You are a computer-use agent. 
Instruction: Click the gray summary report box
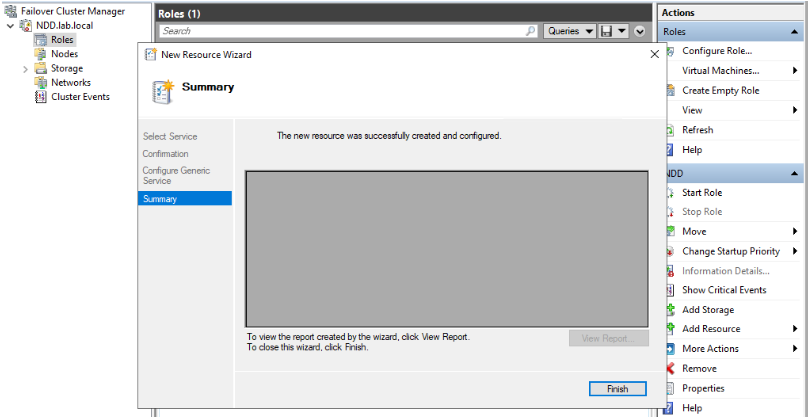[x=447, y=249]
